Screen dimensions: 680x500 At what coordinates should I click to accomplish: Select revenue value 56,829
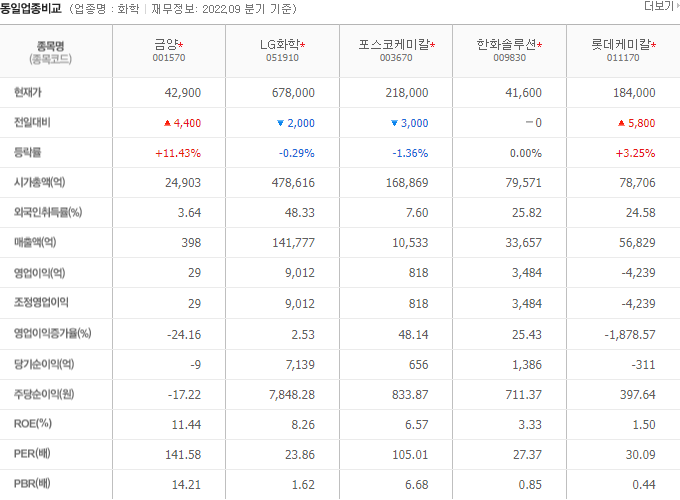(x=637, y=242)
